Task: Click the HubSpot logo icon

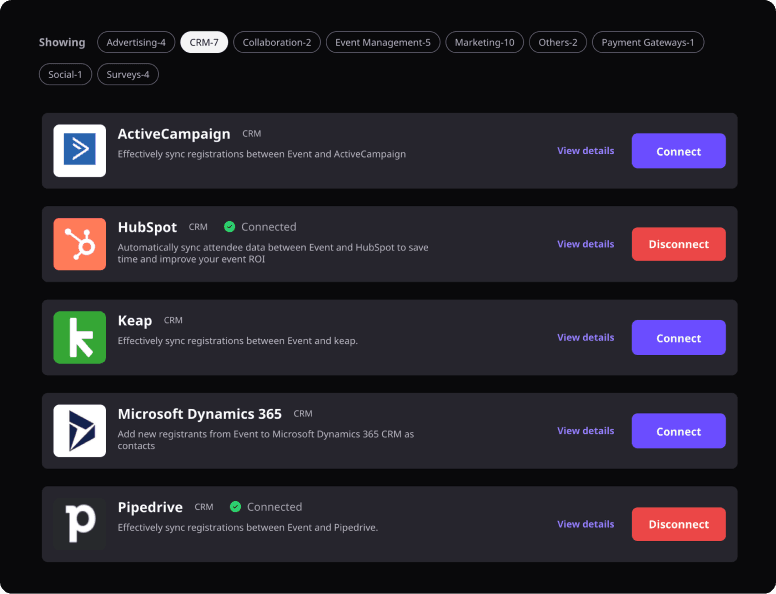Action: coord(80,244)
